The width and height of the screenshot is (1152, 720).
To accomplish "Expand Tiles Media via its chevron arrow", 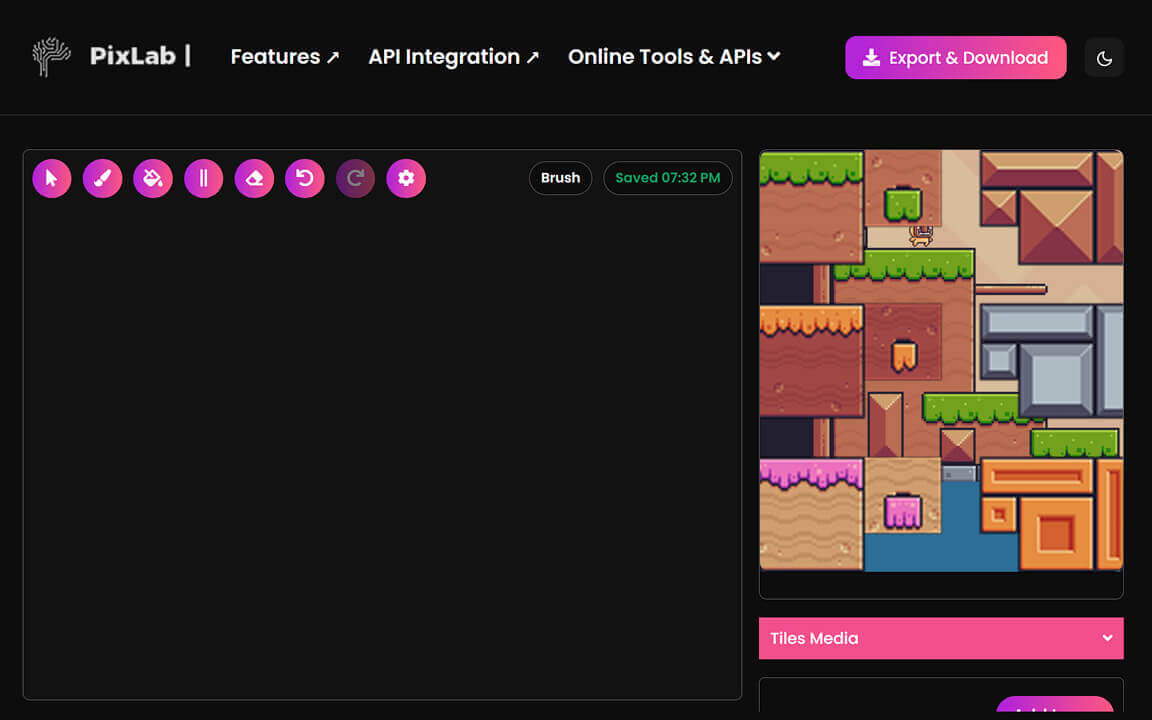I will tap(1107, 638).
